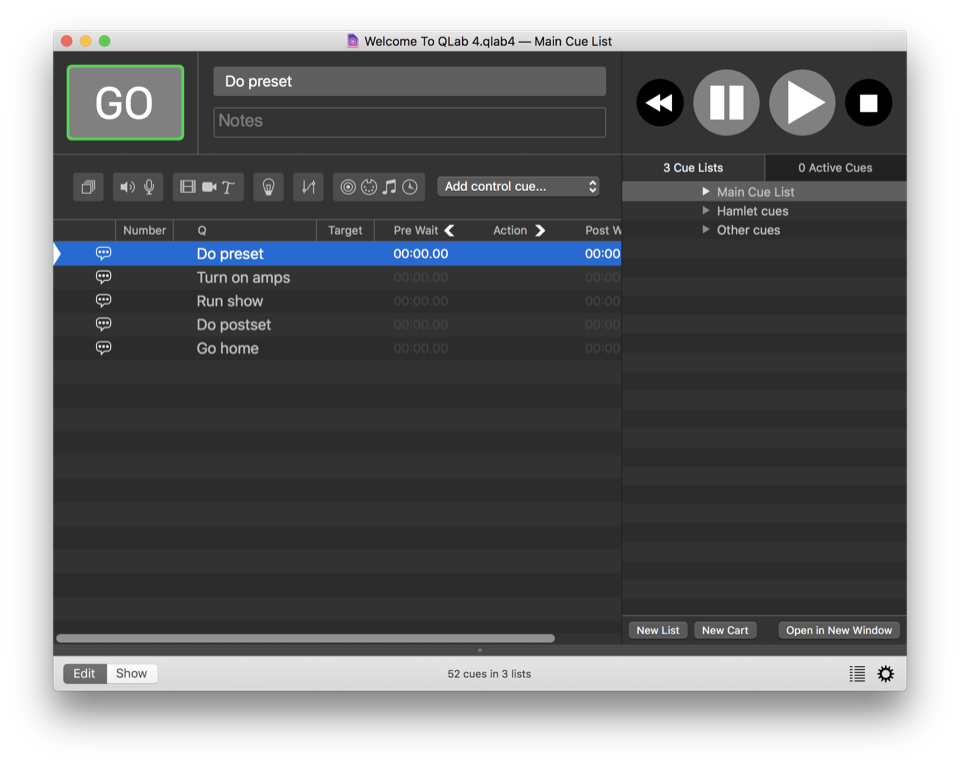Switch to the Active Cues tab
Screen dimensions: 960x767
[x=835, y=168]
